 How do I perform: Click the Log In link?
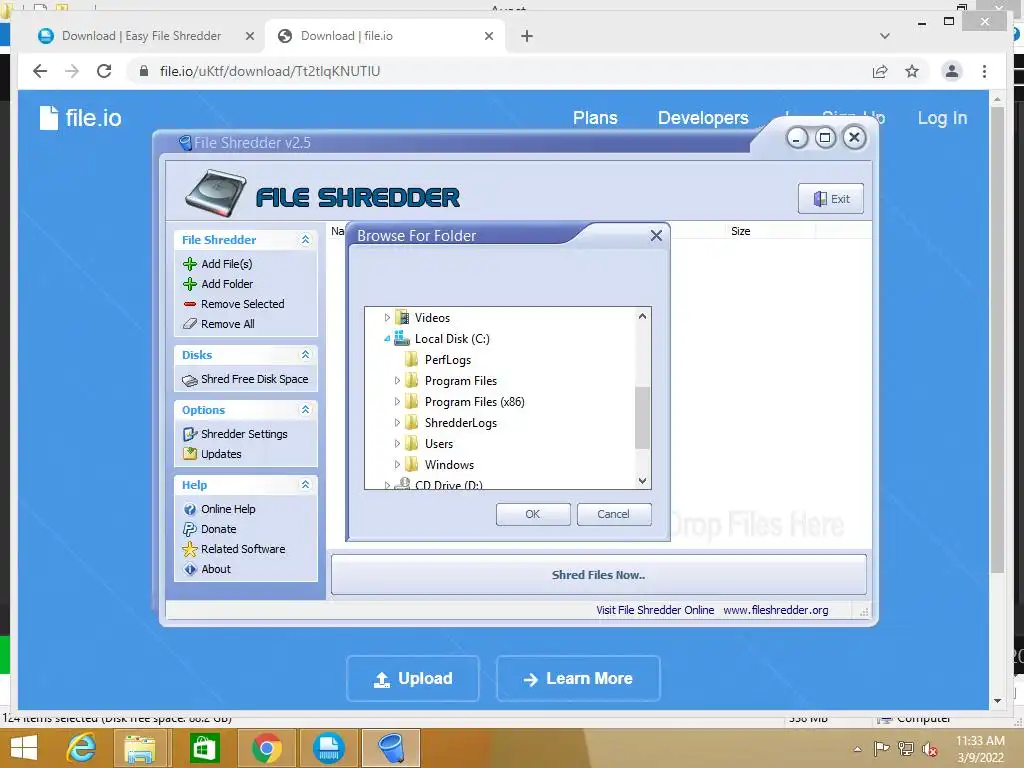pyautogui.click(x=942, y=118)
